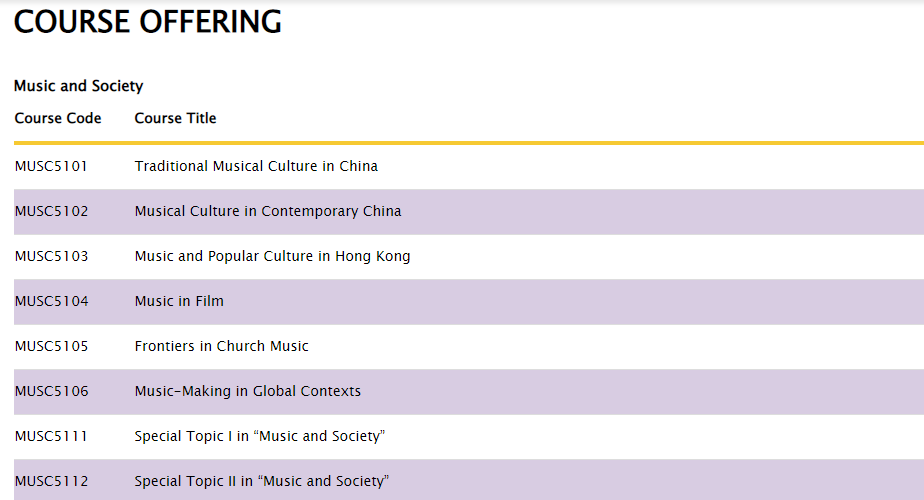Select the Music and Society section title
Image resolution: width=924 pixels, height=500 pixels.
click(x=78, y=86)
